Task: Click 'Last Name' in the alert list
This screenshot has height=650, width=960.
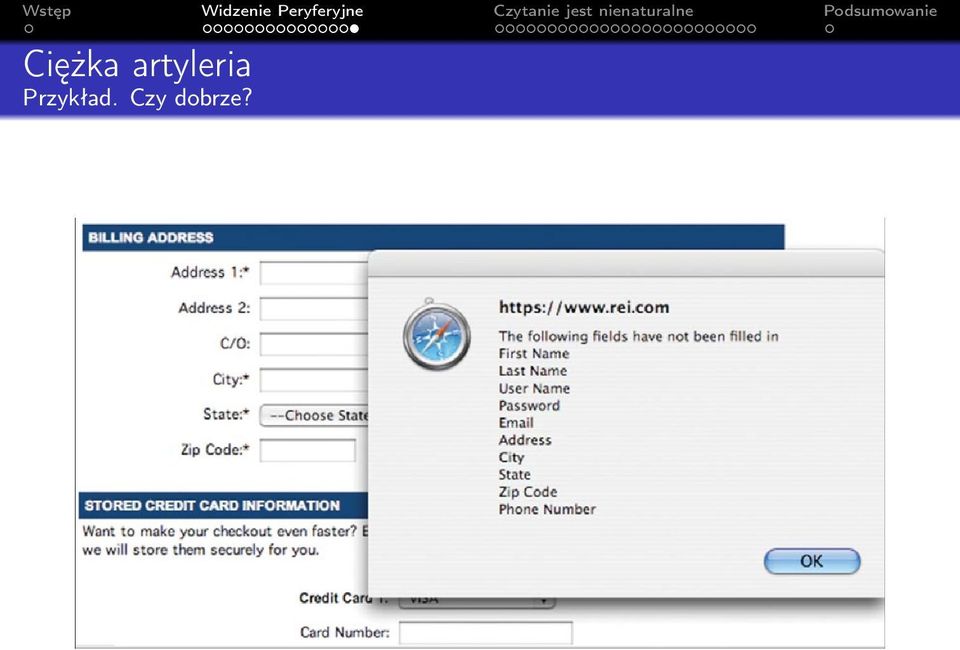Action: pos(533,371)
